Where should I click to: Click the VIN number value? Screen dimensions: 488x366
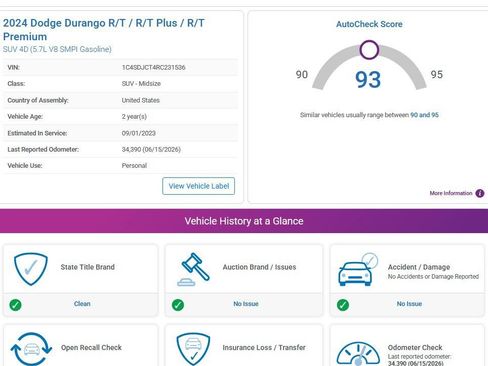click(153, 67)
